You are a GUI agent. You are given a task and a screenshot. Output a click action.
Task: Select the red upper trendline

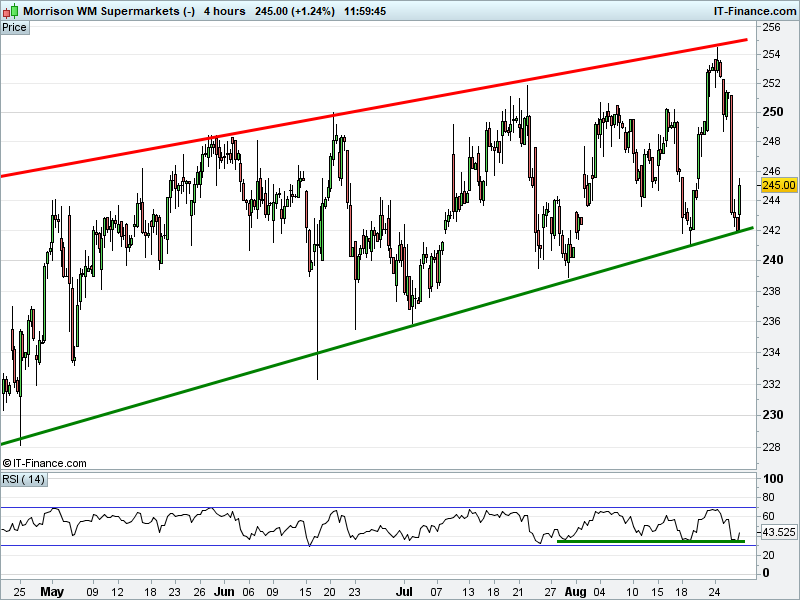(374, 108)
